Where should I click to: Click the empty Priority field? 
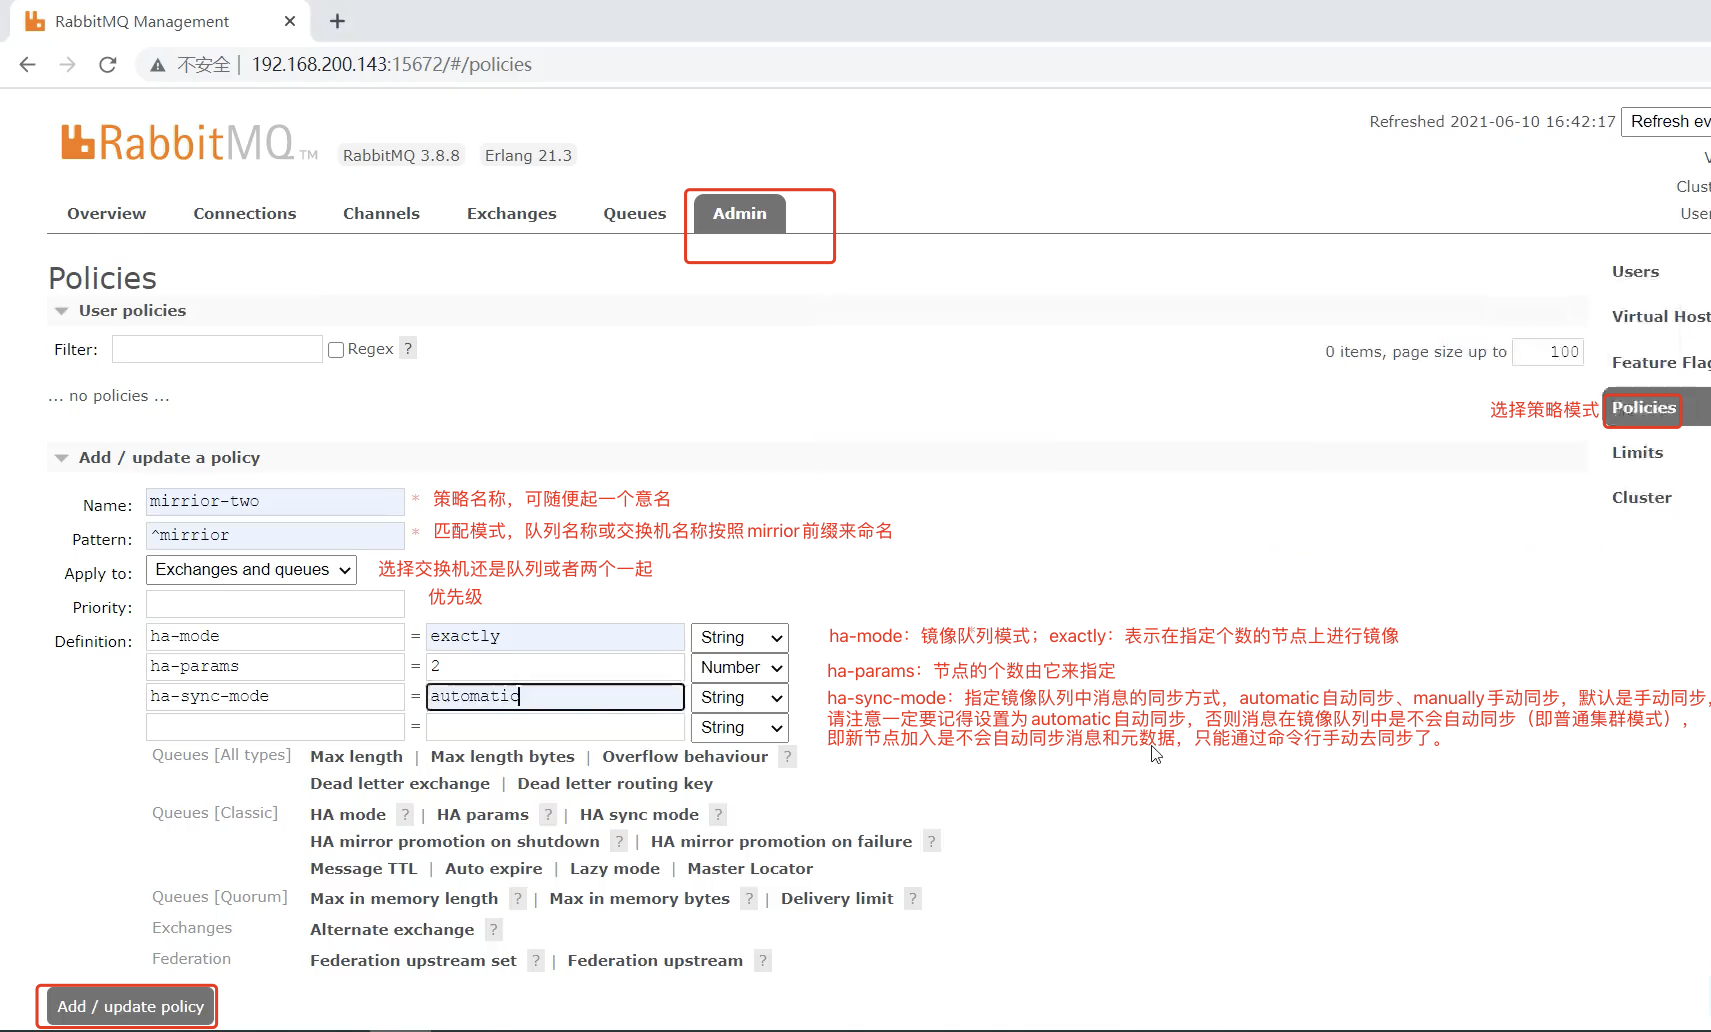click(x=275, y=604)
